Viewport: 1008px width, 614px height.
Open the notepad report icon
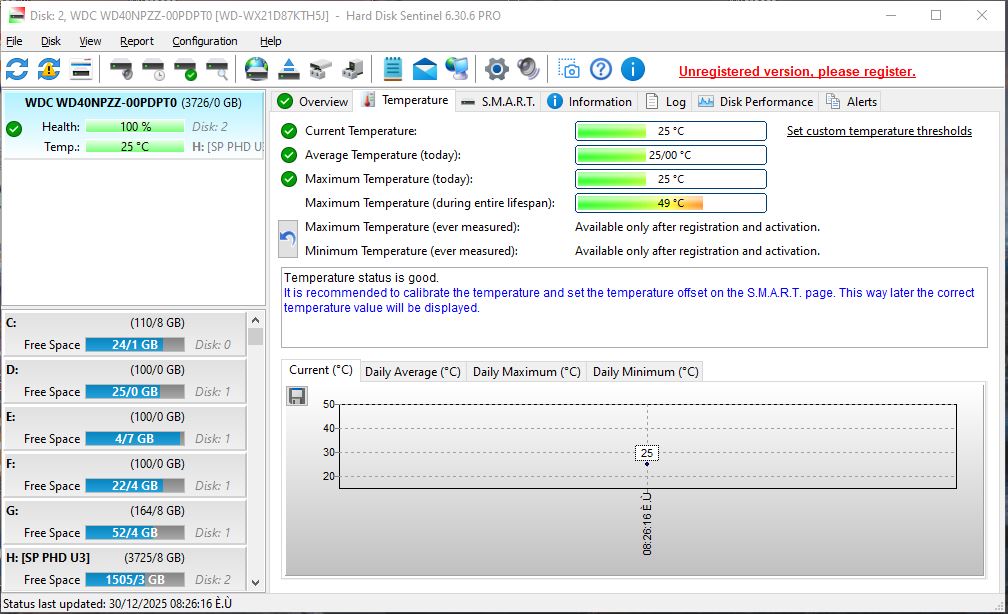click(392, 69)
